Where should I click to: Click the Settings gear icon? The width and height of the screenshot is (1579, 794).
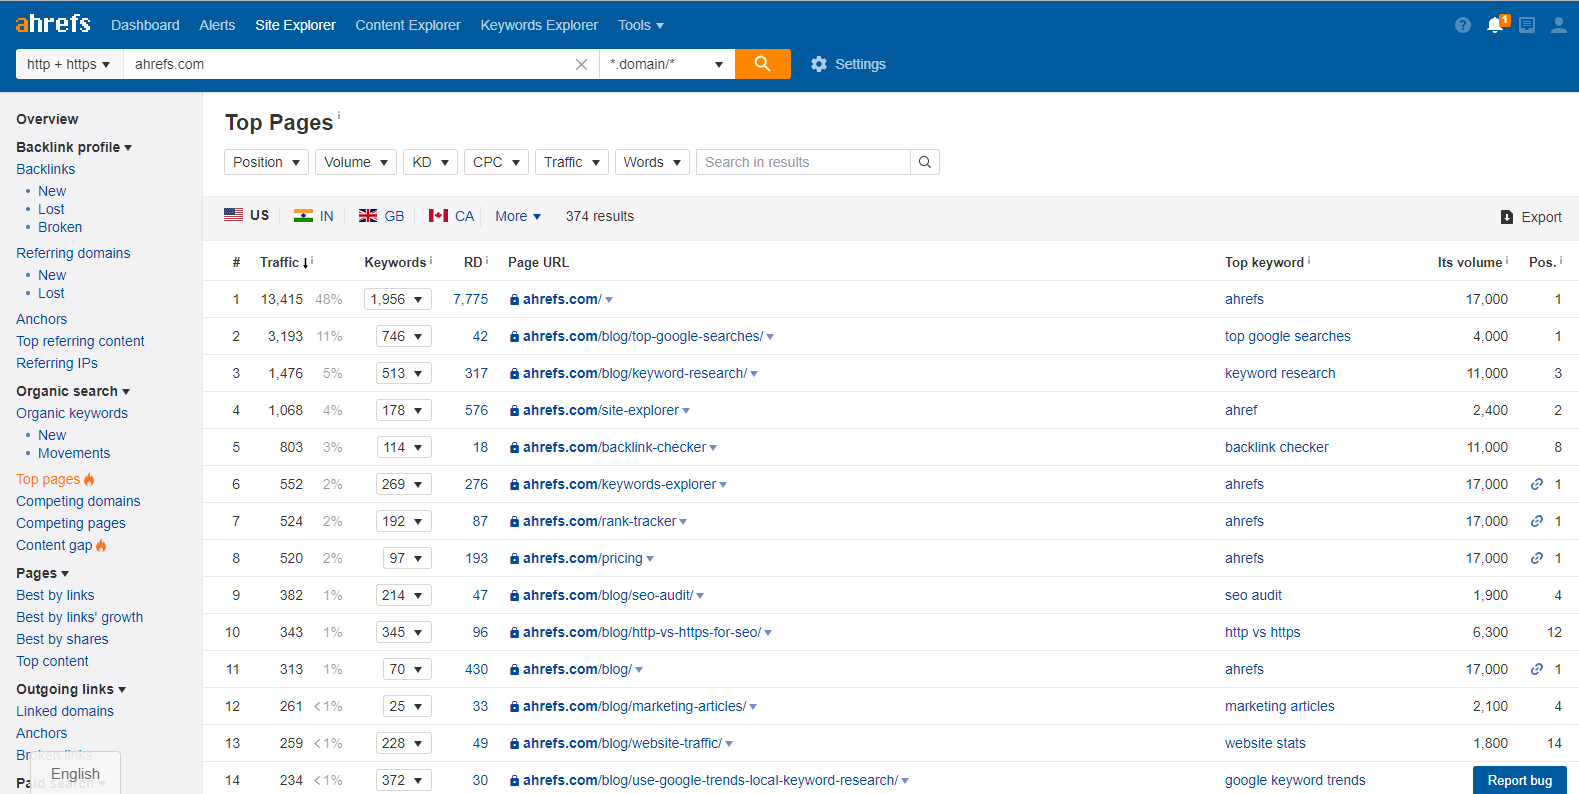point(819,64)
